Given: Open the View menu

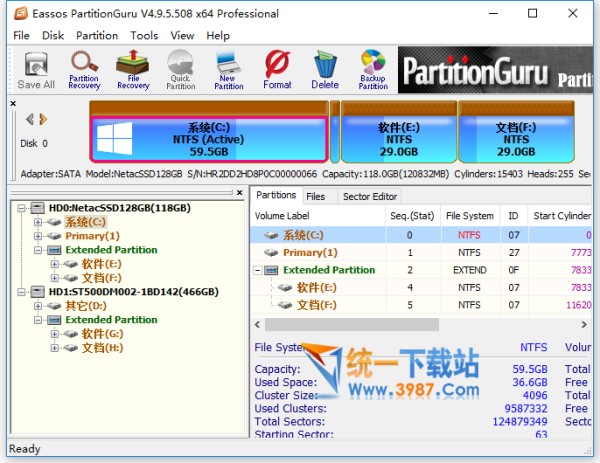Looking at the screenshot, I should pyautogui.click(x=182, y=36).
